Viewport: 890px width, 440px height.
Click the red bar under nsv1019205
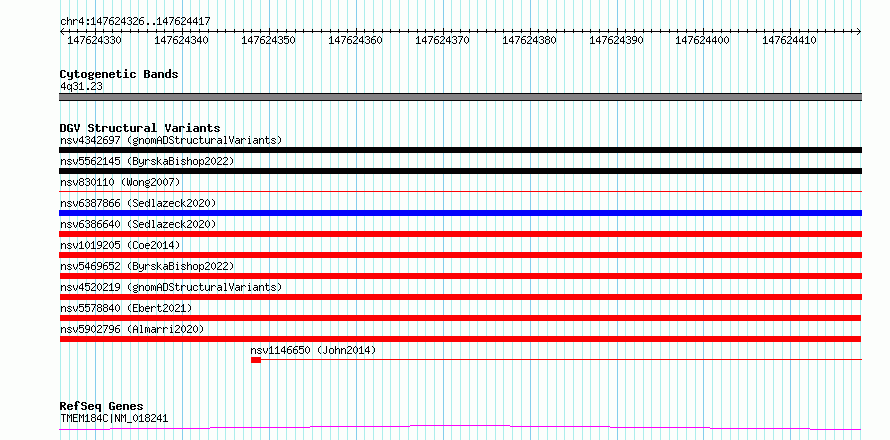460,255
